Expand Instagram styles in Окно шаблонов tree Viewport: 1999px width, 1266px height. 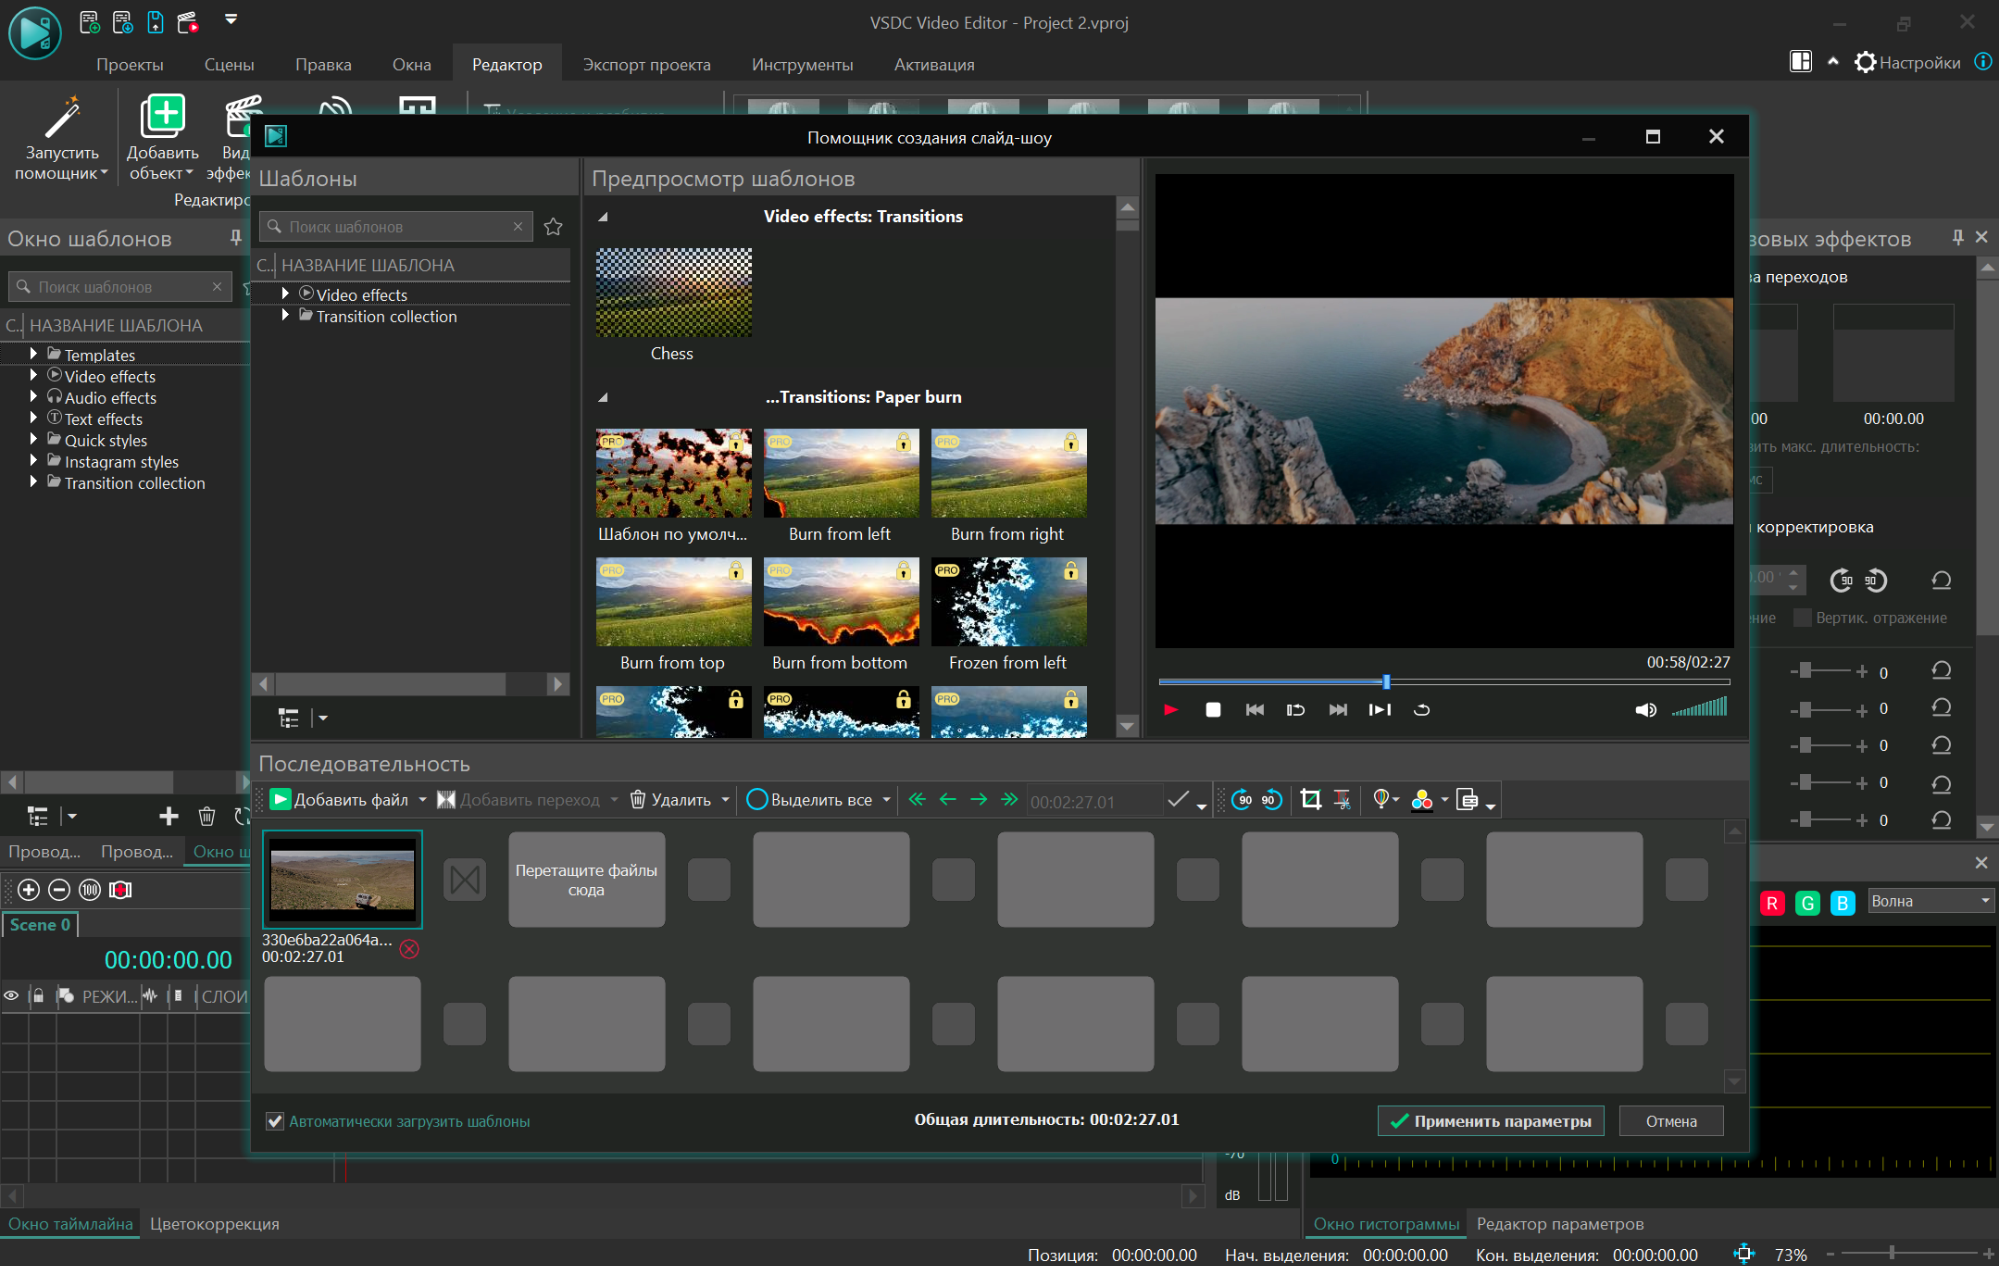tap(34, 461)
